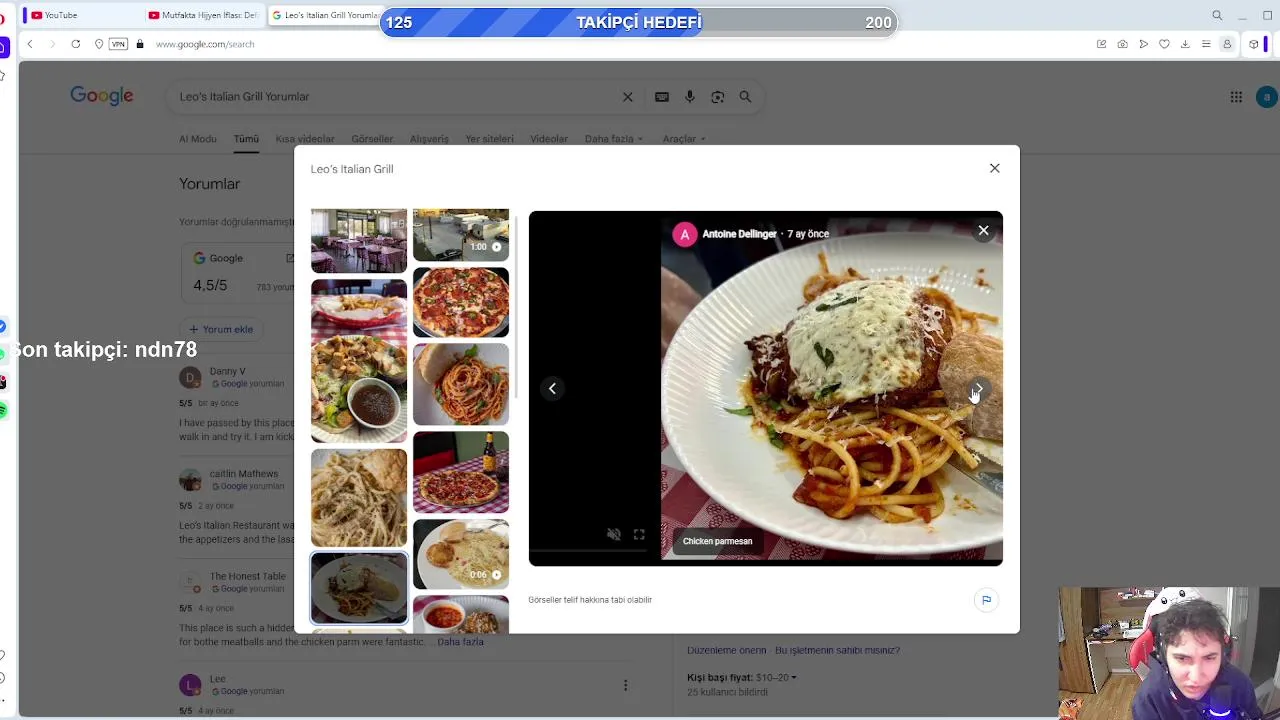Expand the Daha fazla dropdown
Viewport: 1280px width, 720px height.
[614, 139]
